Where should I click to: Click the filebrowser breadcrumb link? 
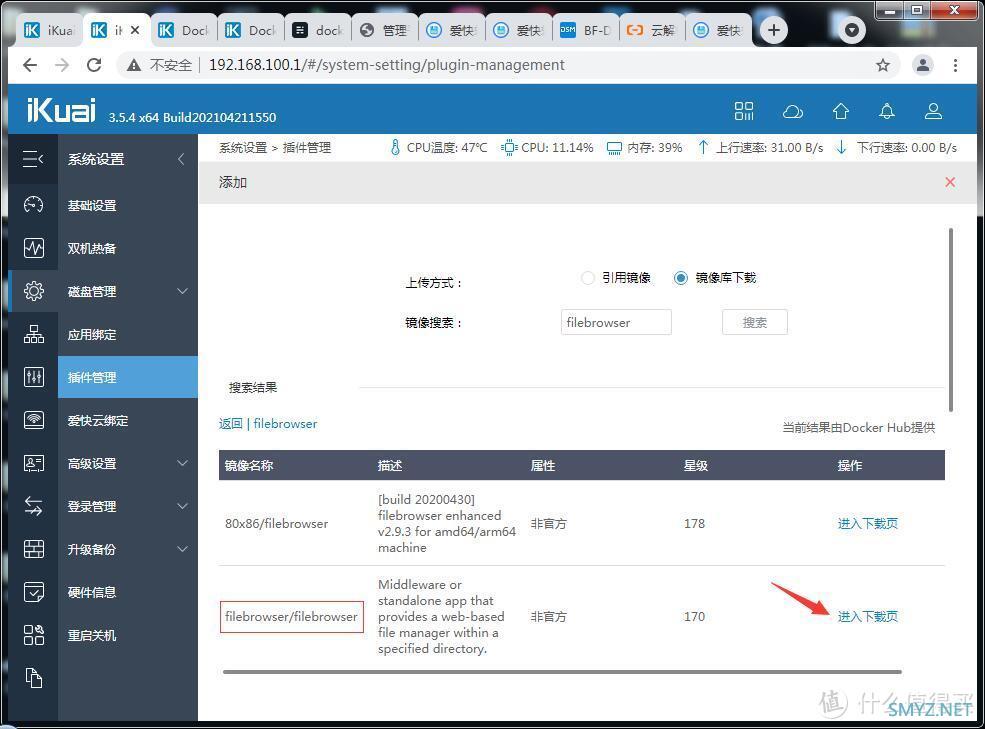(x=285, y=424)
